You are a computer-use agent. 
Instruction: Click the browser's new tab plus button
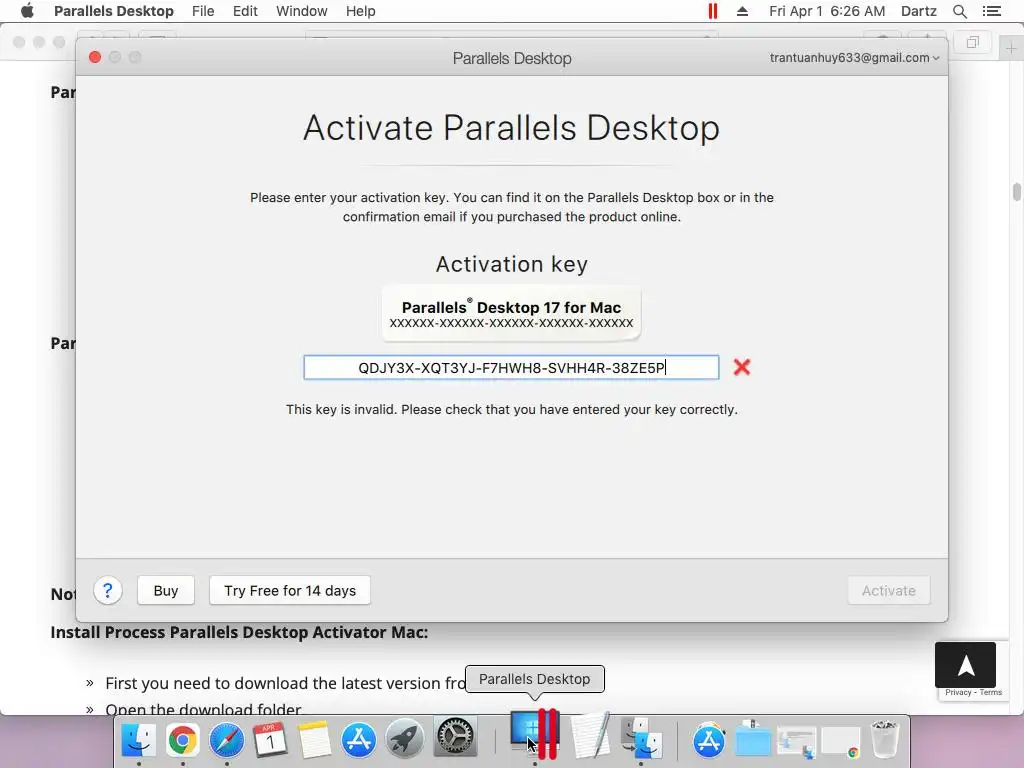pyautogui.click(x=1011, y=48)
